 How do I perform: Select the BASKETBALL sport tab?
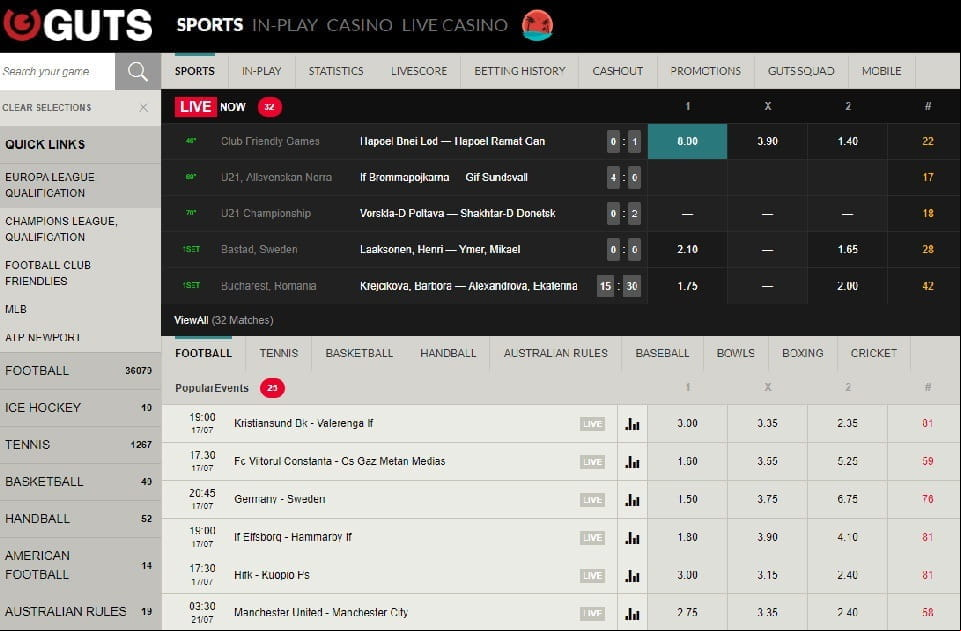359,353
